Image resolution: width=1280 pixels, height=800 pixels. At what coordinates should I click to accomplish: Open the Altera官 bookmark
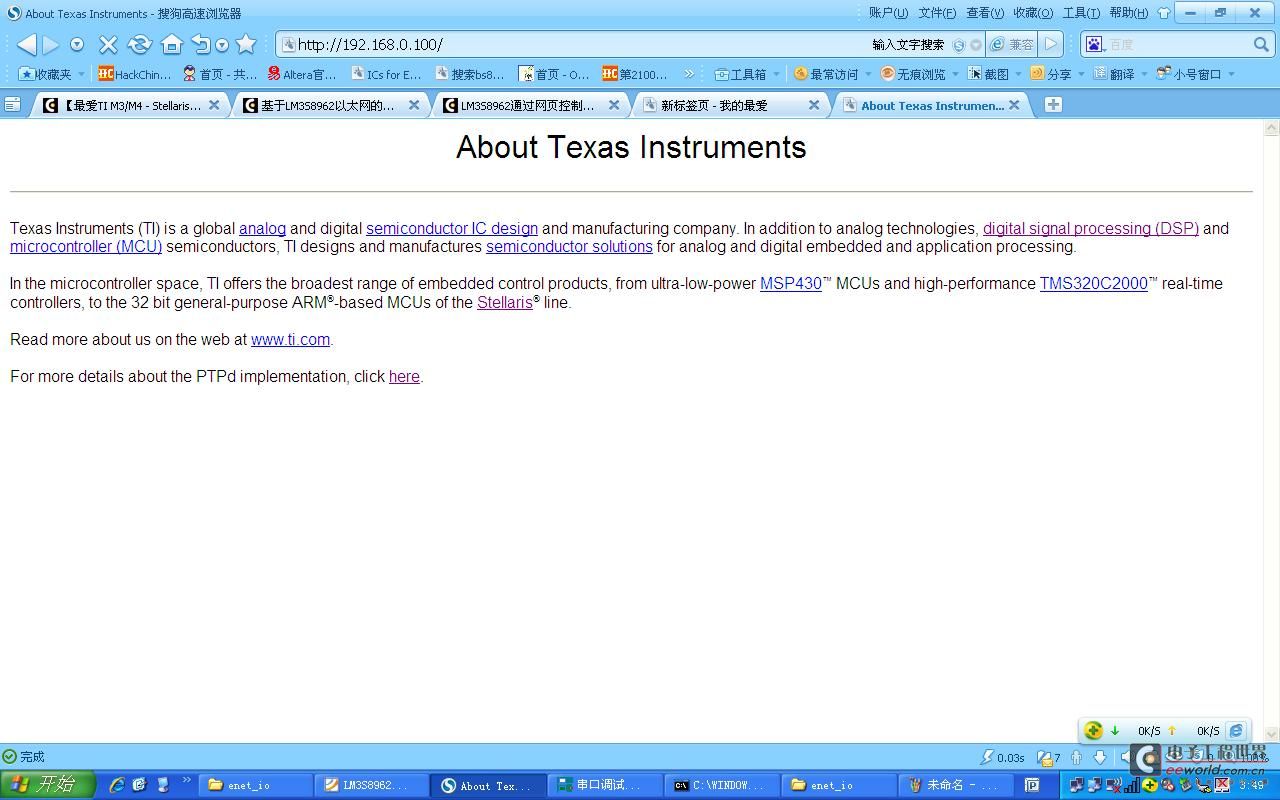(302, 74)
